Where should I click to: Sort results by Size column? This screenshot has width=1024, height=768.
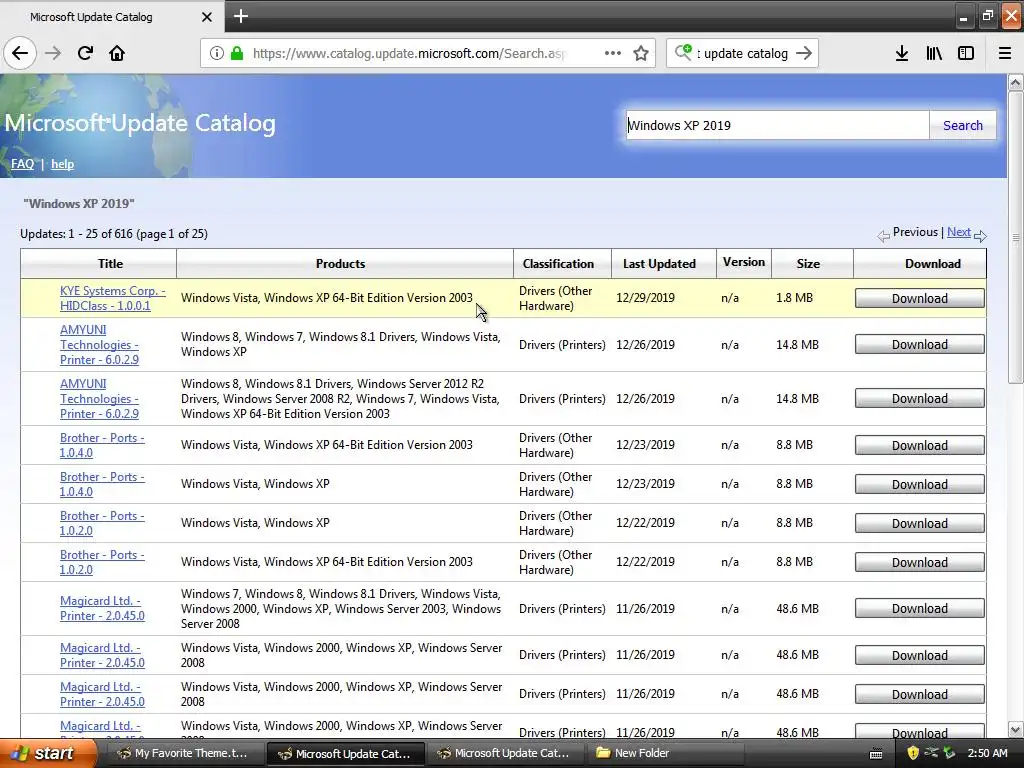click(808, 264)
